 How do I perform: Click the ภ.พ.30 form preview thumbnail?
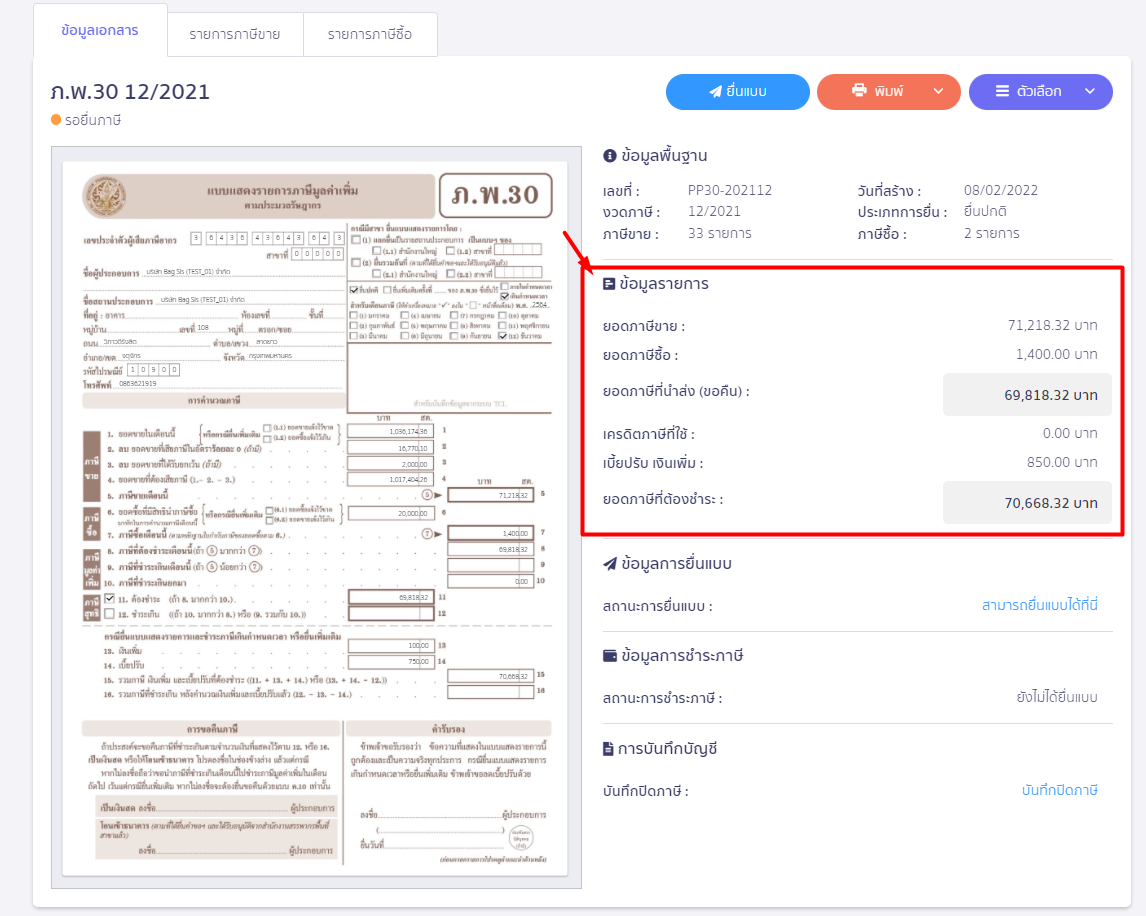316,518
